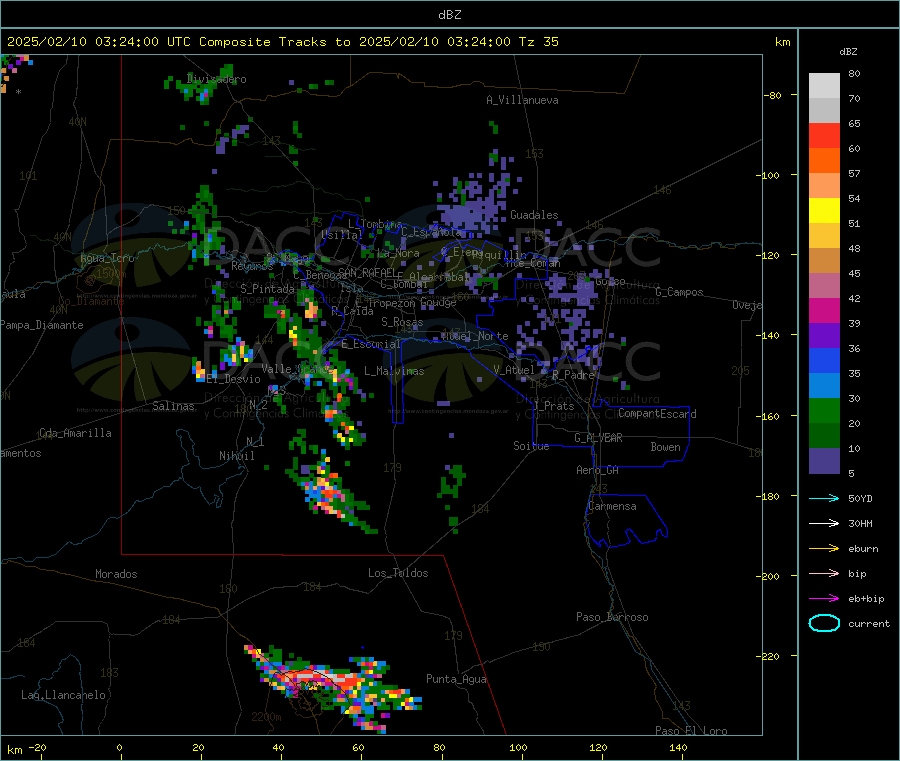The width and height of the screenshot is (900, 761).
Task: Click the Aero_GA map label
Action: (x=598, y=470)
